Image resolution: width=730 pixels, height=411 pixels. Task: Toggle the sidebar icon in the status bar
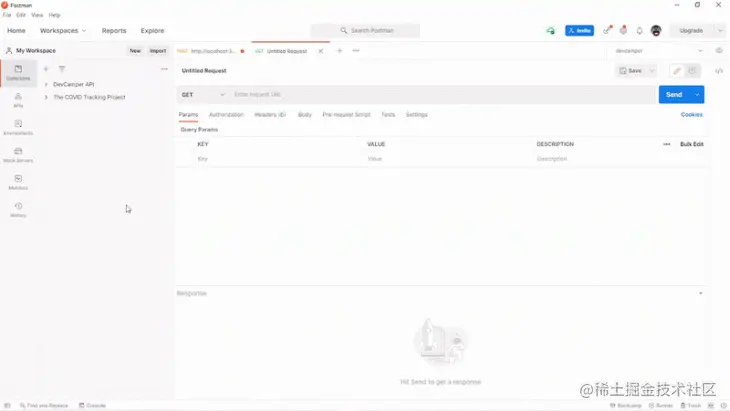[7, 405]
